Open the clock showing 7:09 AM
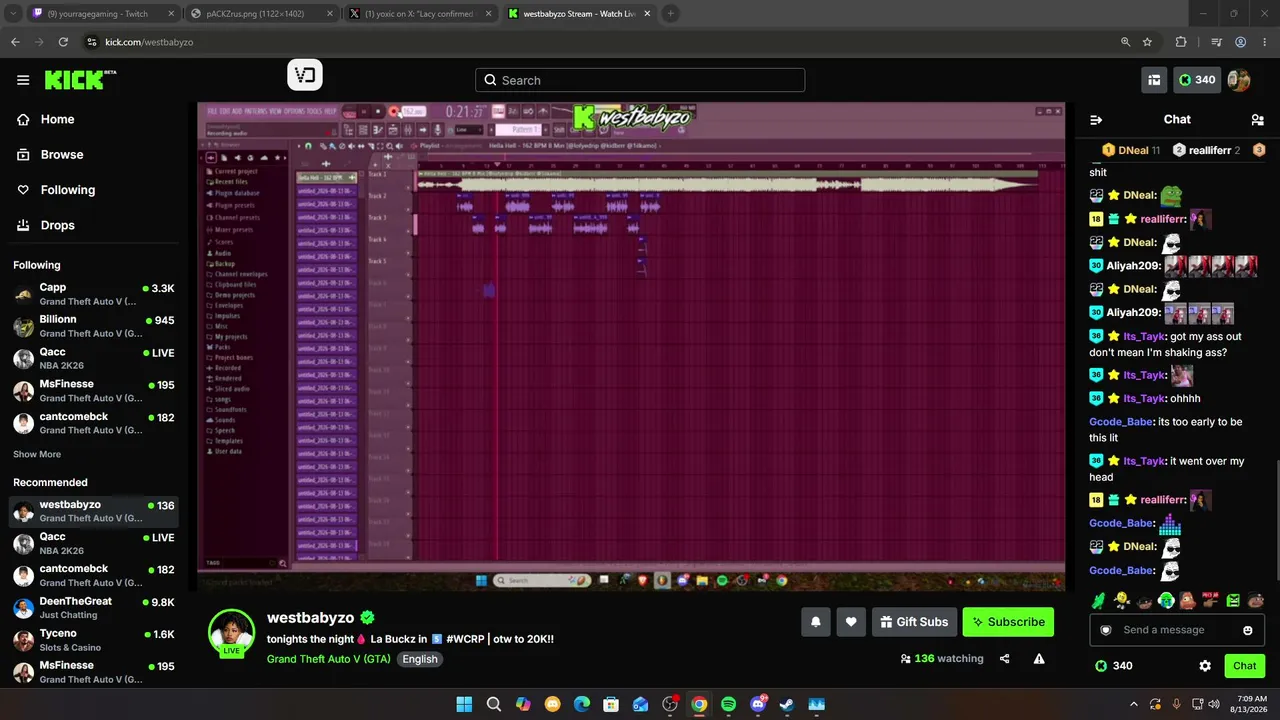1280x720 pixels. pos(1251,704)
